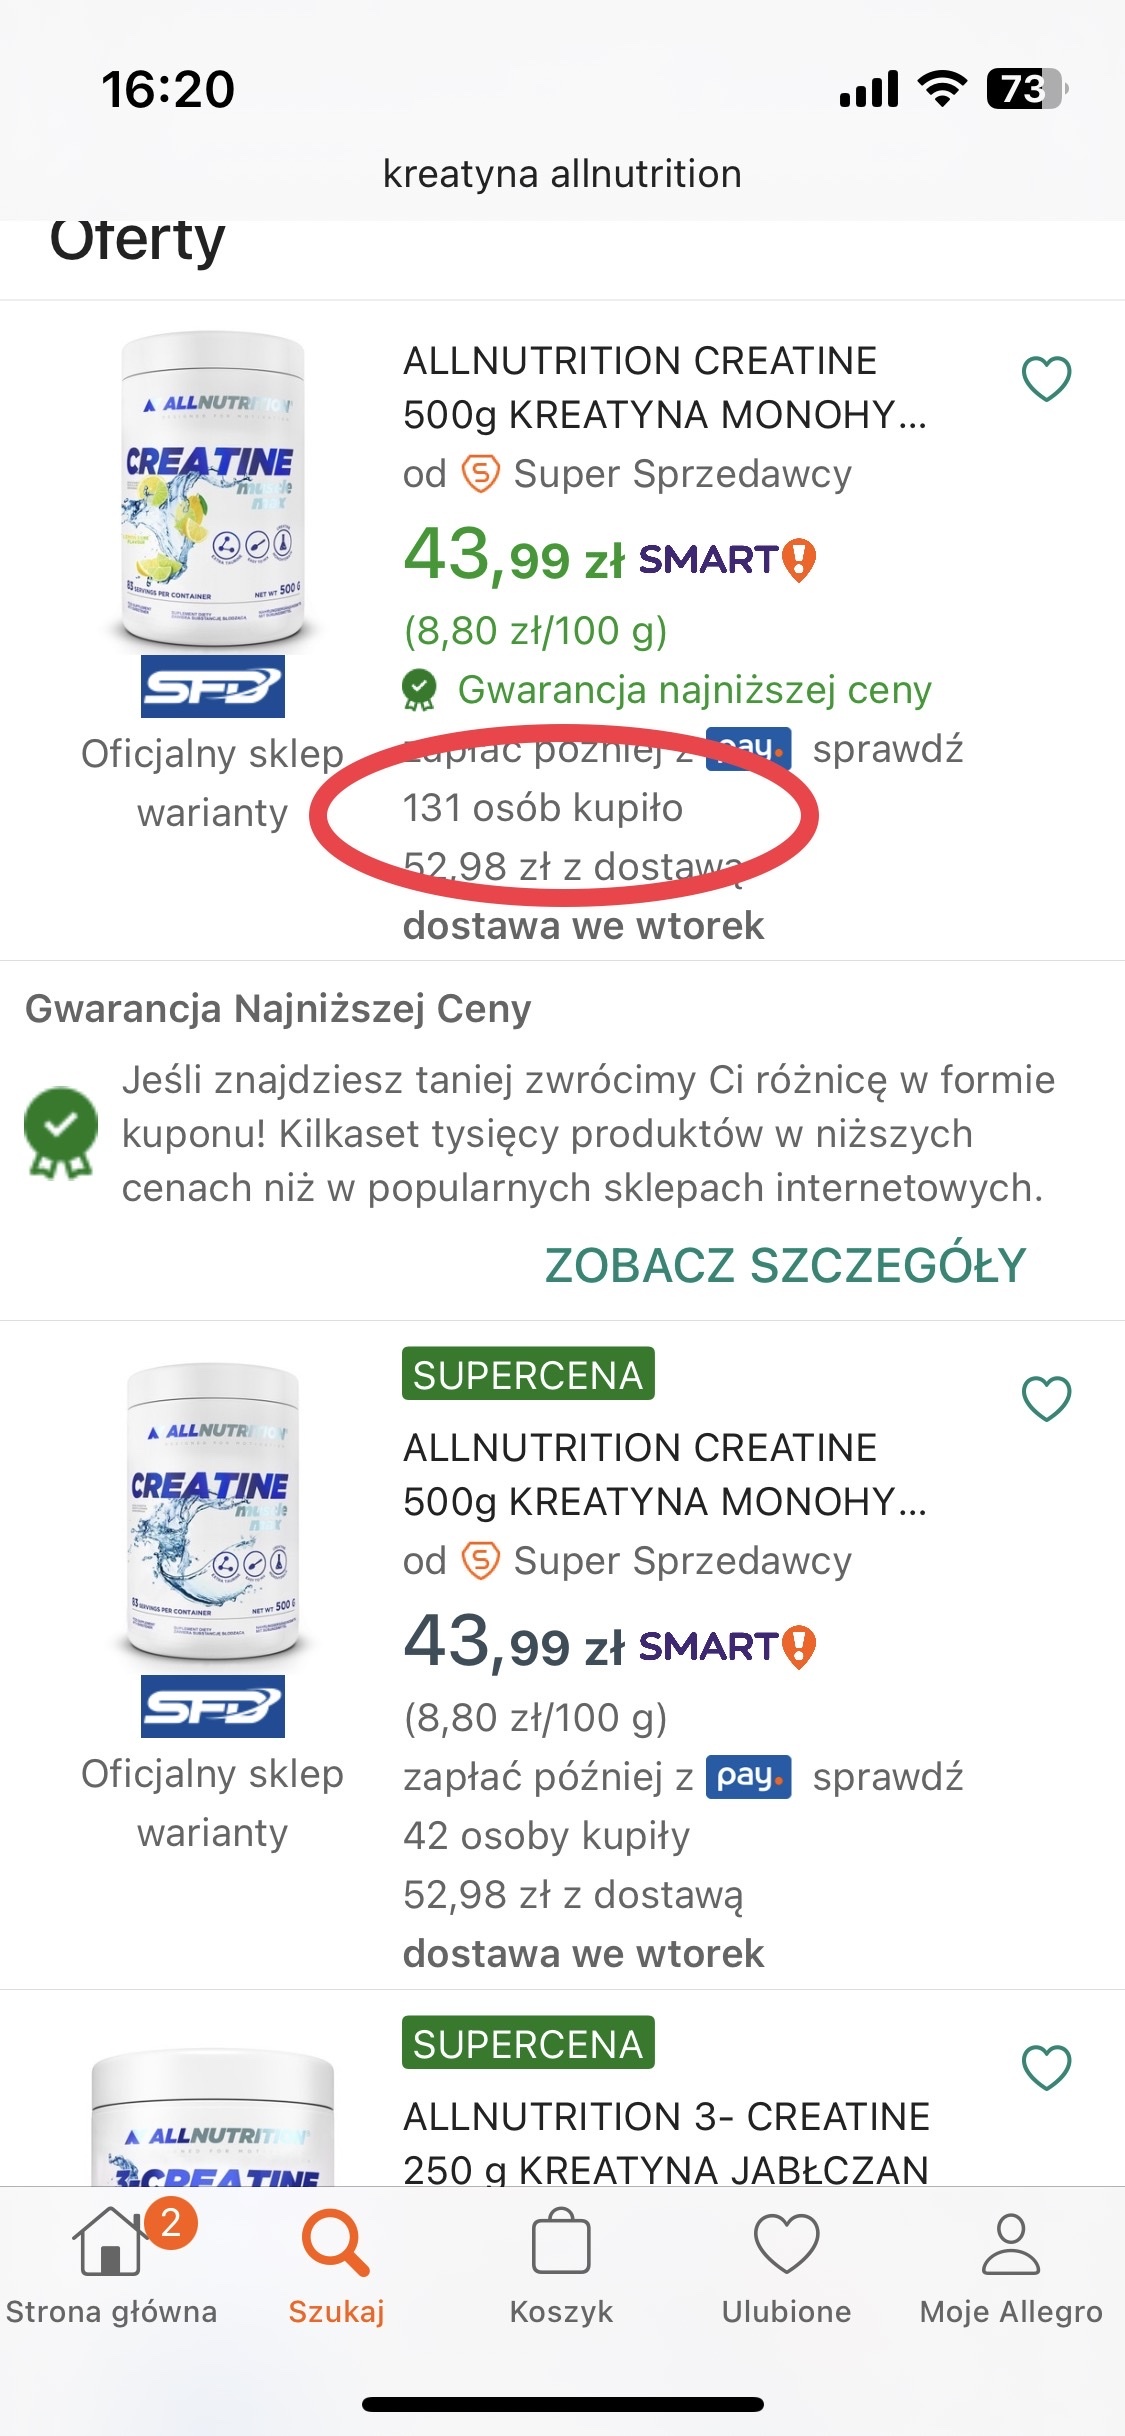1125x2436 pixels.
Task: Expand warianty for second creatine offer
Action: coord(212,1833)
